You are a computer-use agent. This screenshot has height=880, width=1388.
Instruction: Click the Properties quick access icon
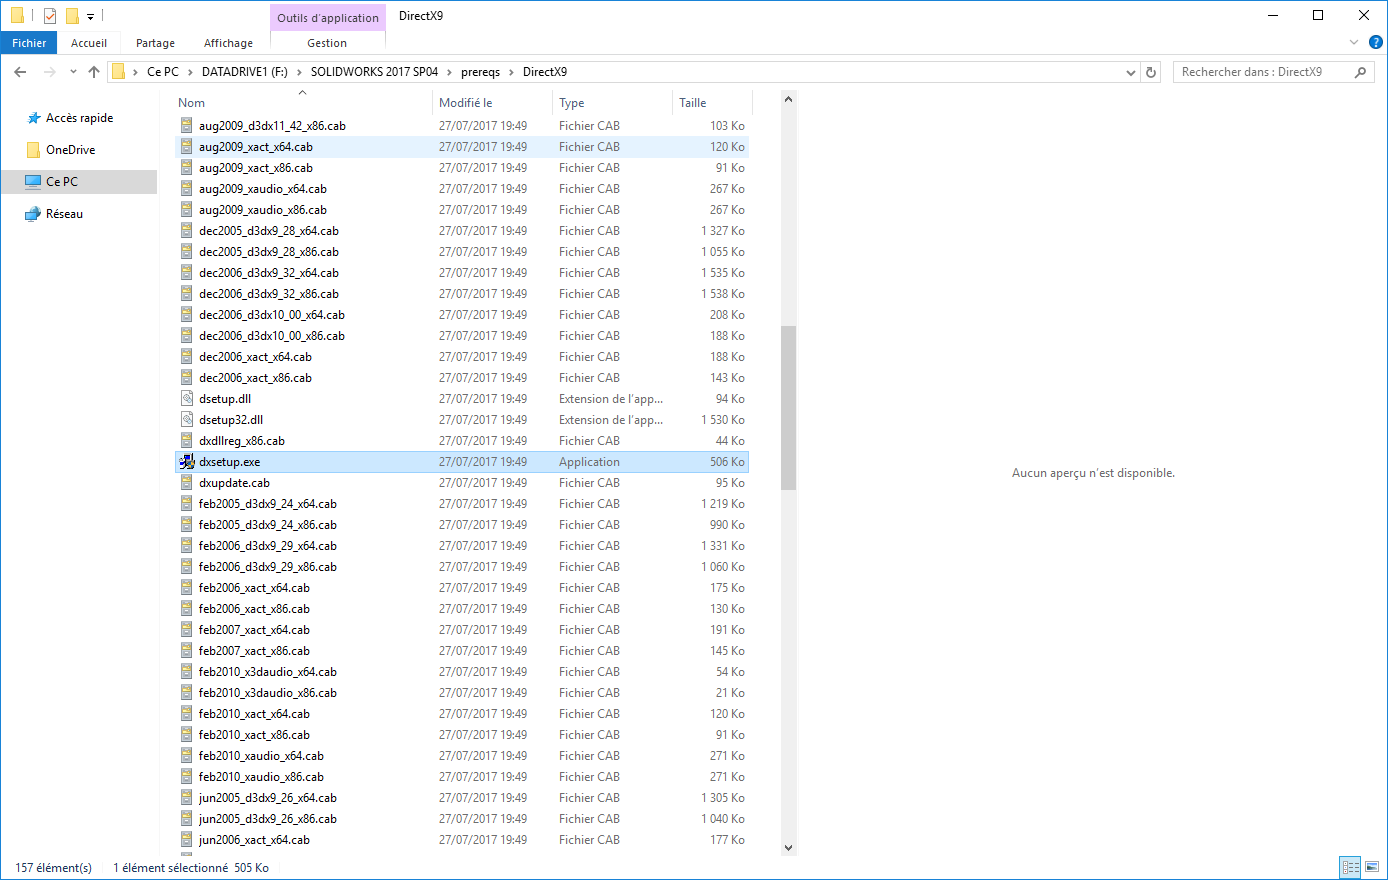[x=50, y=16]
